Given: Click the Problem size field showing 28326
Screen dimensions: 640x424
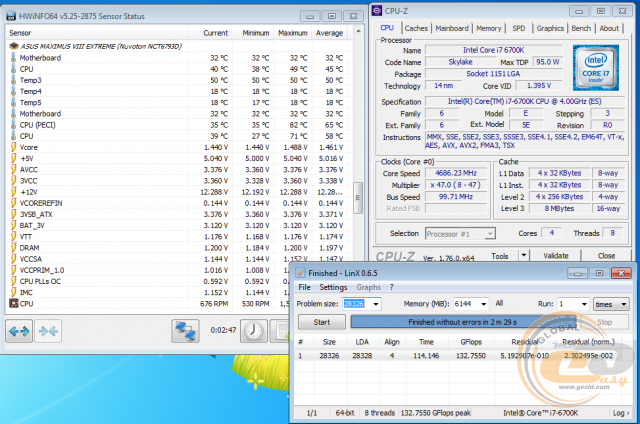Looking at the screenshot, I should pyautogui.click(x=357, y=304).
